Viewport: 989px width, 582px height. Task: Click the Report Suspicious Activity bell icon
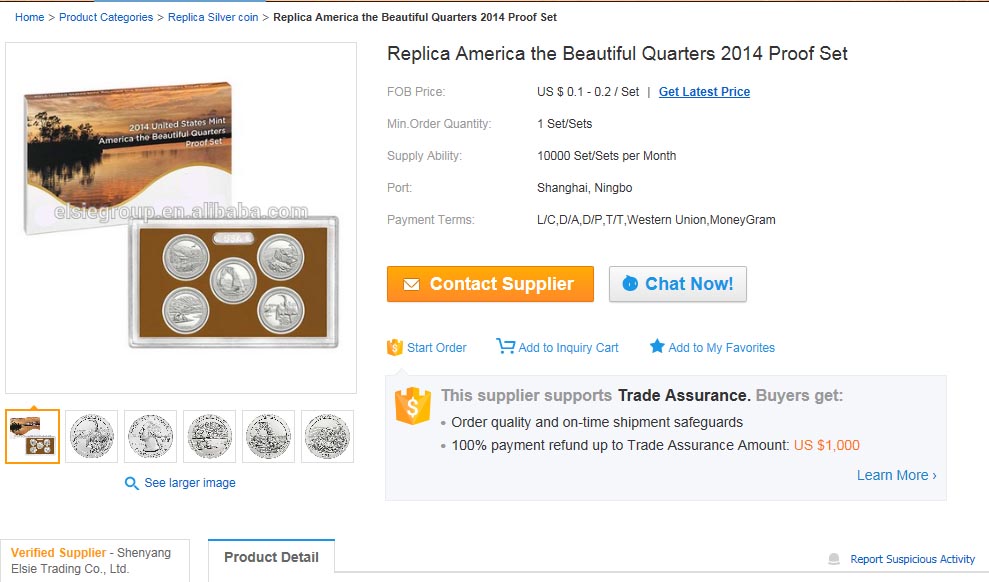point(834,559)
